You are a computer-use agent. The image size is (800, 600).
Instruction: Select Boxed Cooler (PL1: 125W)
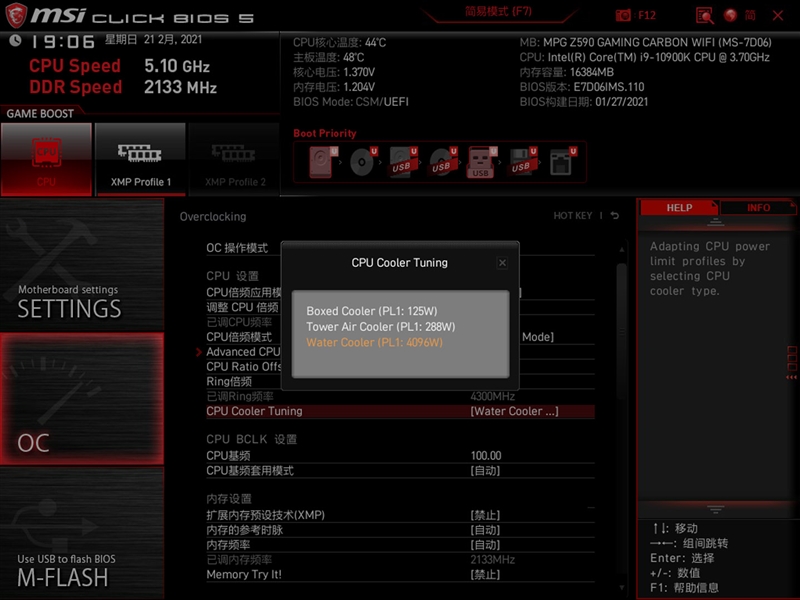(x=371, y=311)
